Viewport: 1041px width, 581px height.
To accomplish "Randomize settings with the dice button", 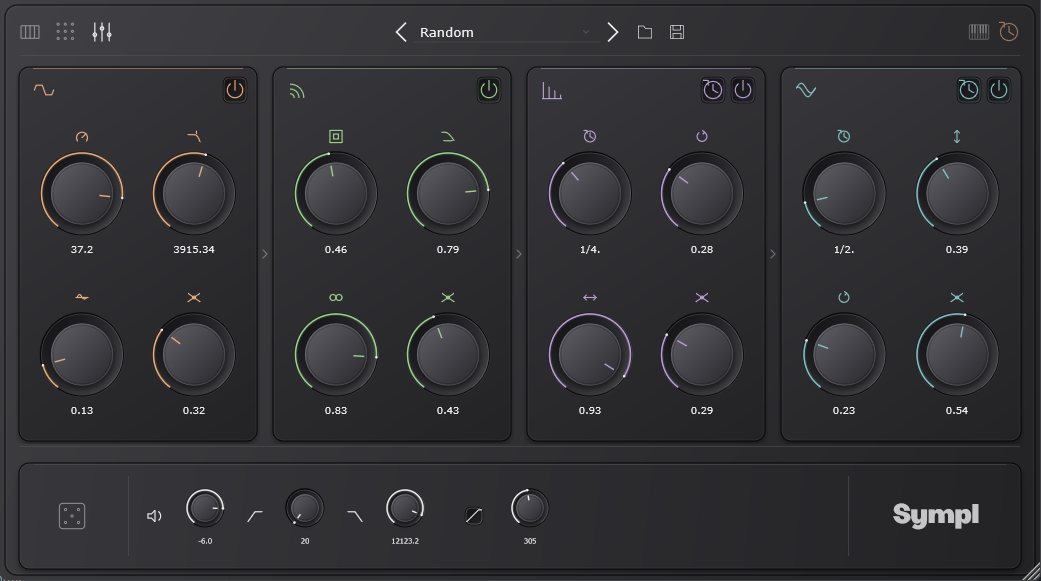I will pyautogui.click(x=72, y=516).
